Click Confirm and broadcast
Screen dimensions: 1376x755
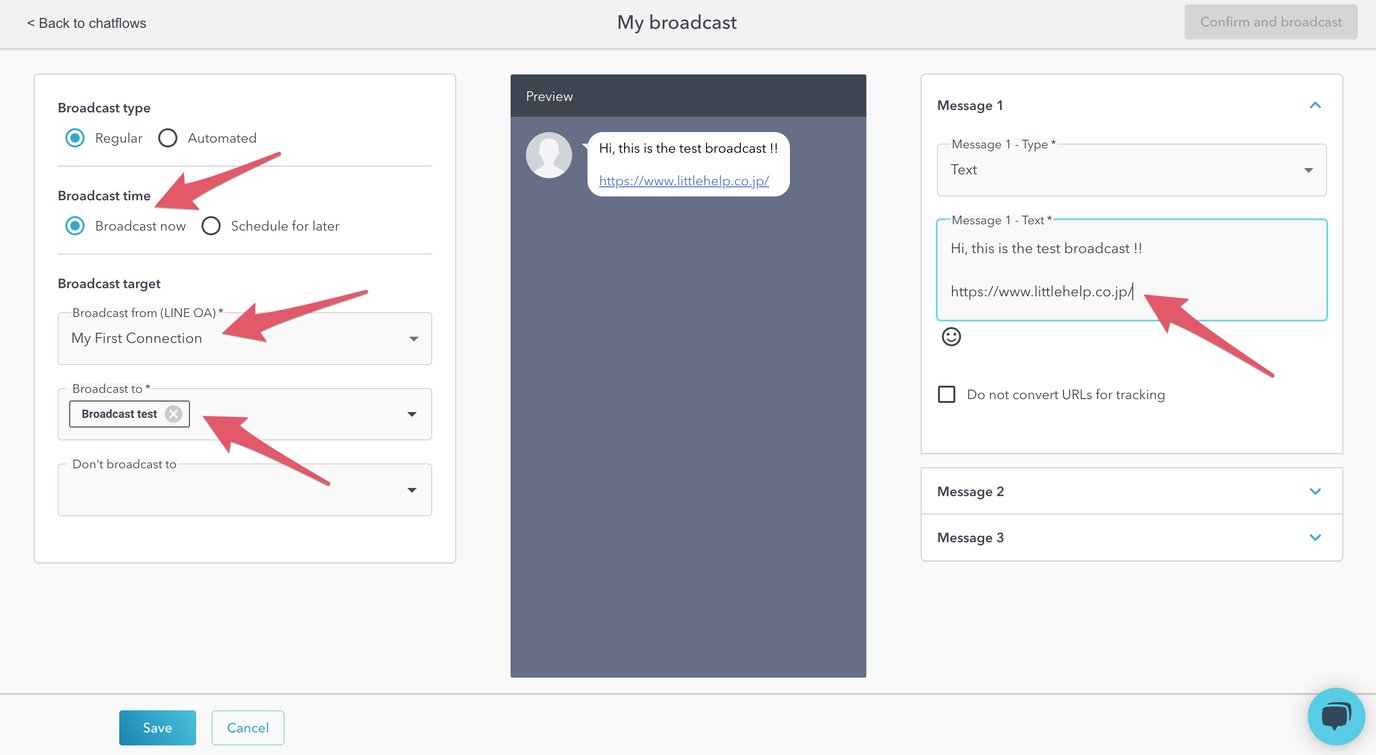1270,21
